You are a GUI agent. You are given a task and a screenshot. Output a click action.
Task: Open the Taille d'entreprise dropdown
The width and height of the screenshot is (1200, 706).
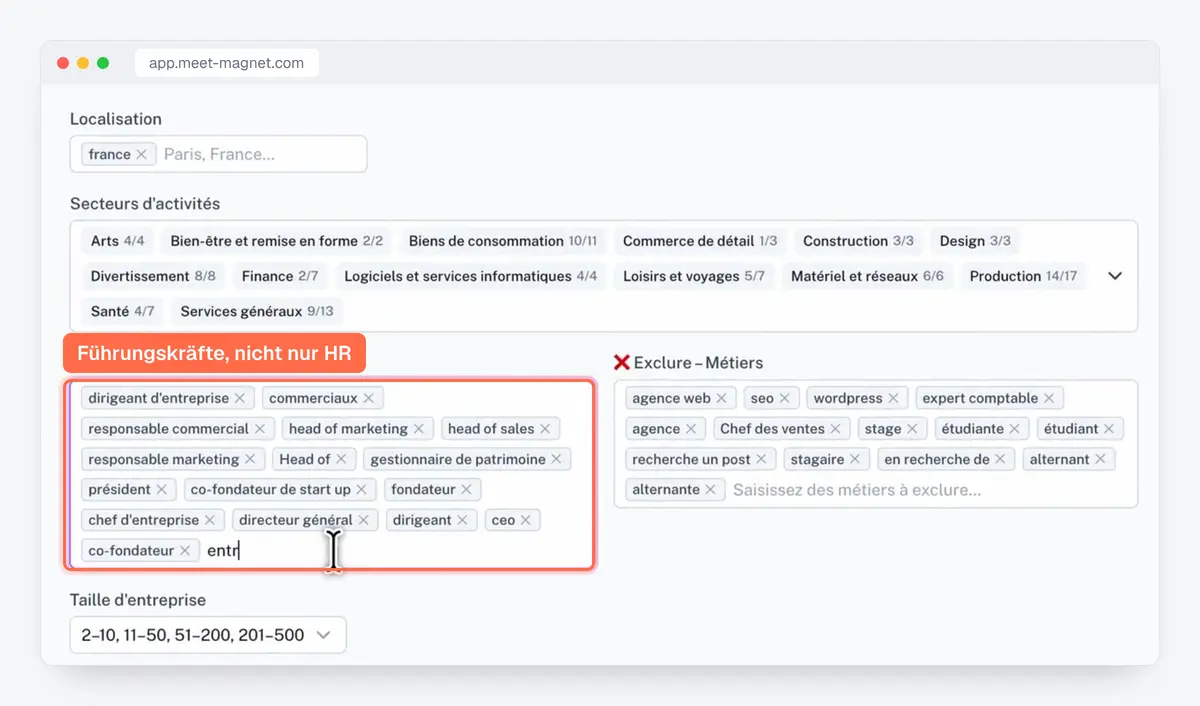[x=208, y=635]
